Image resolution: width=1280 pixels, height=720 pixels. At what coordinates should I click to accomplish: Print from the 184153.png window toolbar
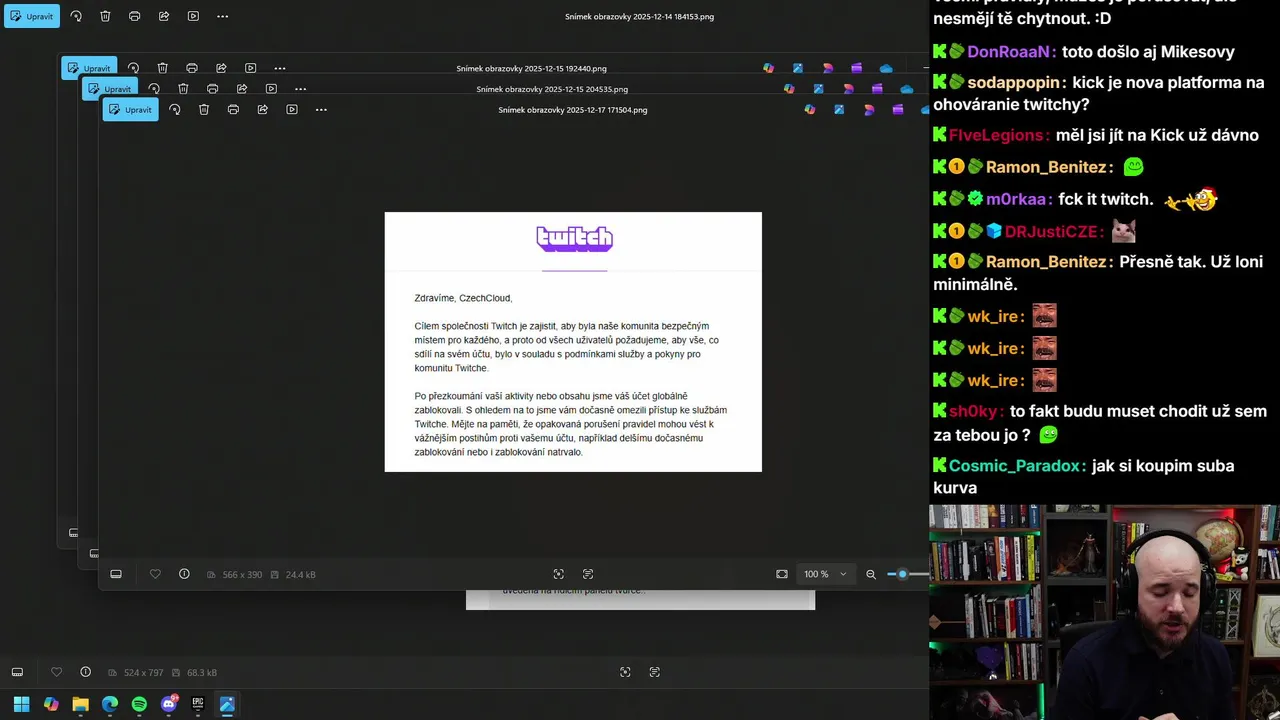pos(135,16)
